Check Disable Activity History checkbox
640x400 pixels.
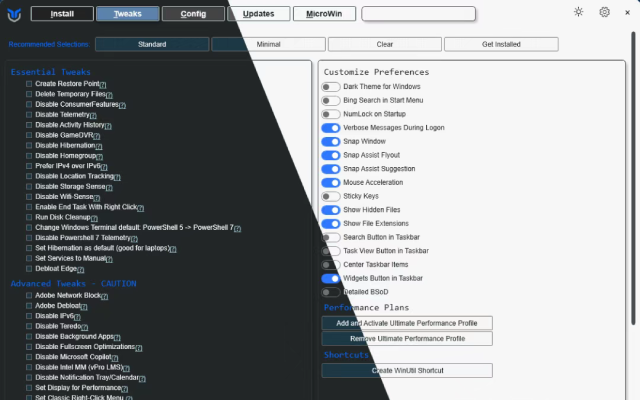[29, 125]
